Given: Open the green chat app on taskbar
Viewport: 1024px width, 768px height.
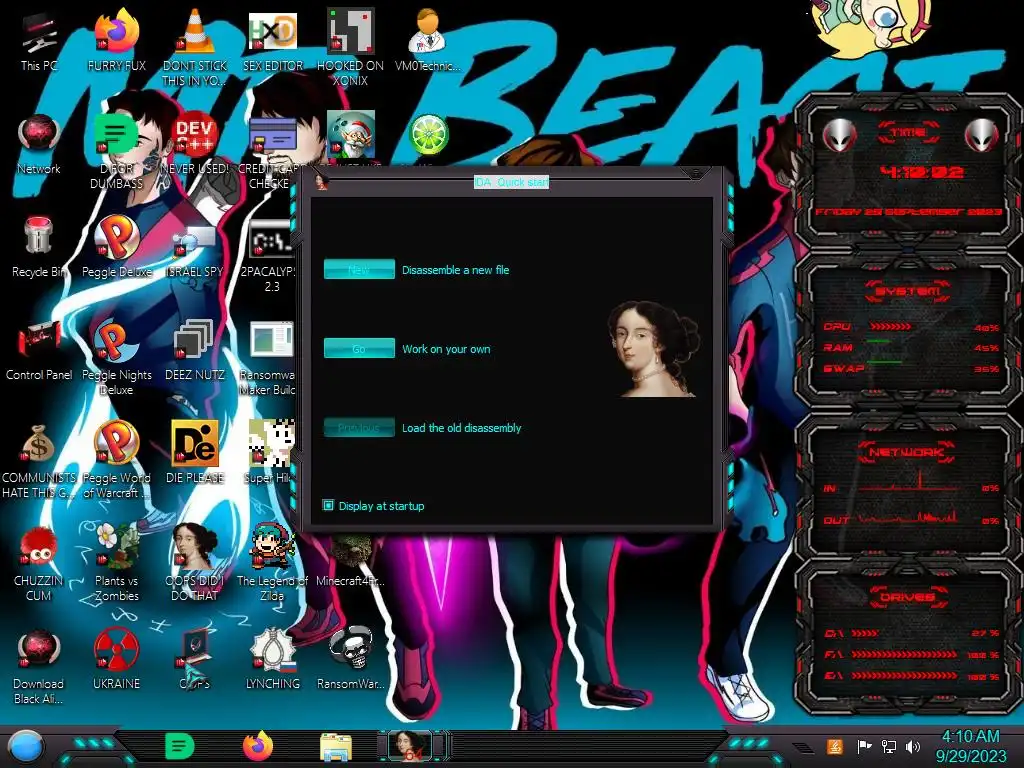Looking at the screenshot, I should 180,746.
